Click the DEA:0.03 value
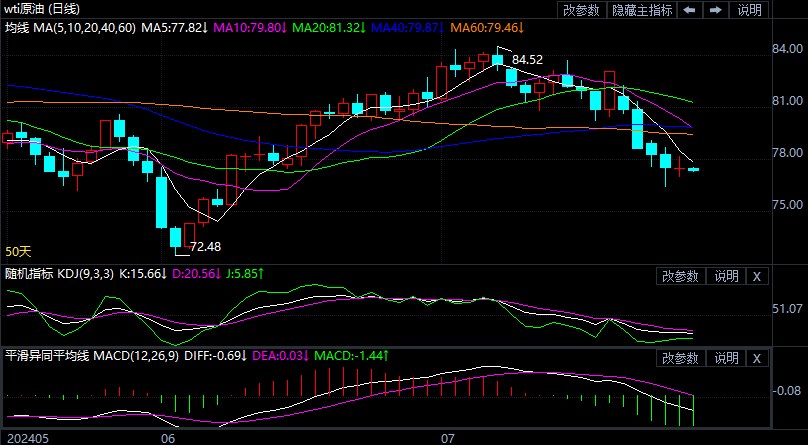 (x=281, y=355)
